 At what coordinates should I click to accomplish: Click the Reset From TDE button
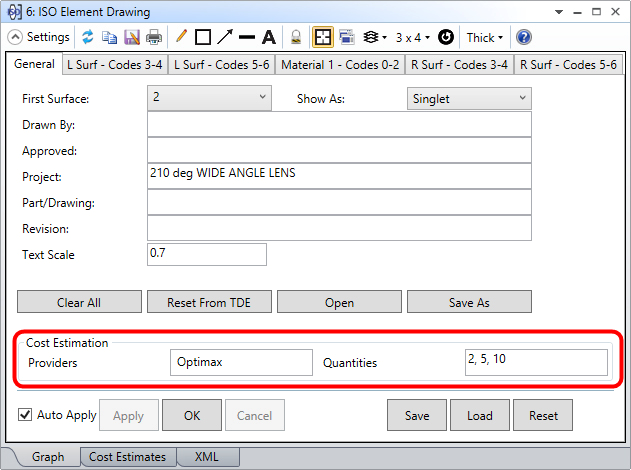click(209, 302)
